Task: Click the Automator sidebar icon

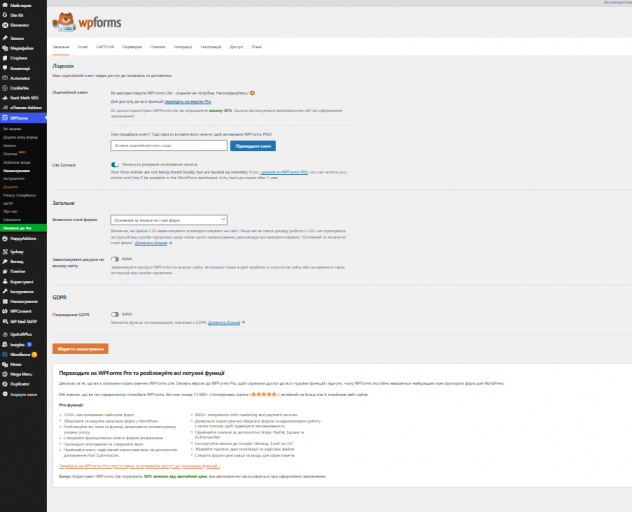Action: pyautogui.click(x=5, y=78)
